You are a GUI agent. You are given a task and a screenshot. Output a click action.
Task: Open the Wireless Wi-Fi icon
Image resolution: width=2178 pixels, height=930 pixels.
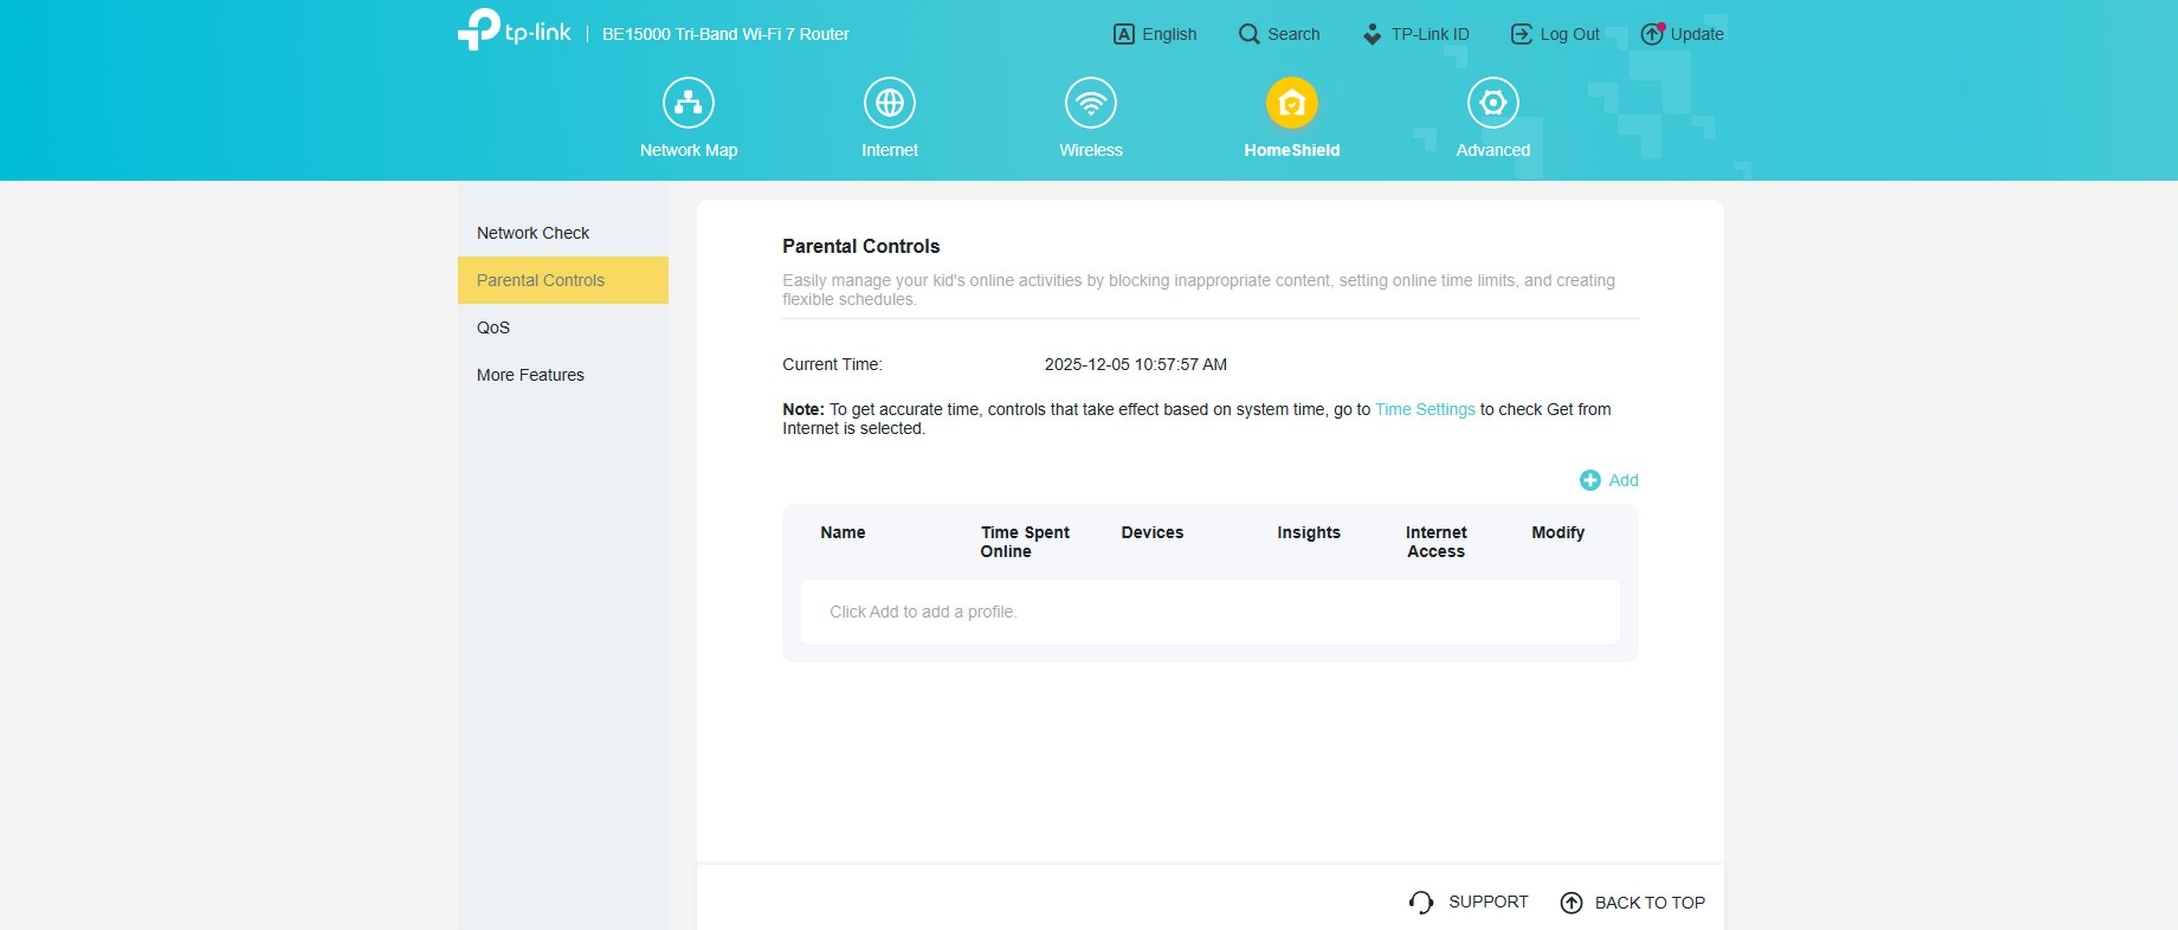[1090, 103]
